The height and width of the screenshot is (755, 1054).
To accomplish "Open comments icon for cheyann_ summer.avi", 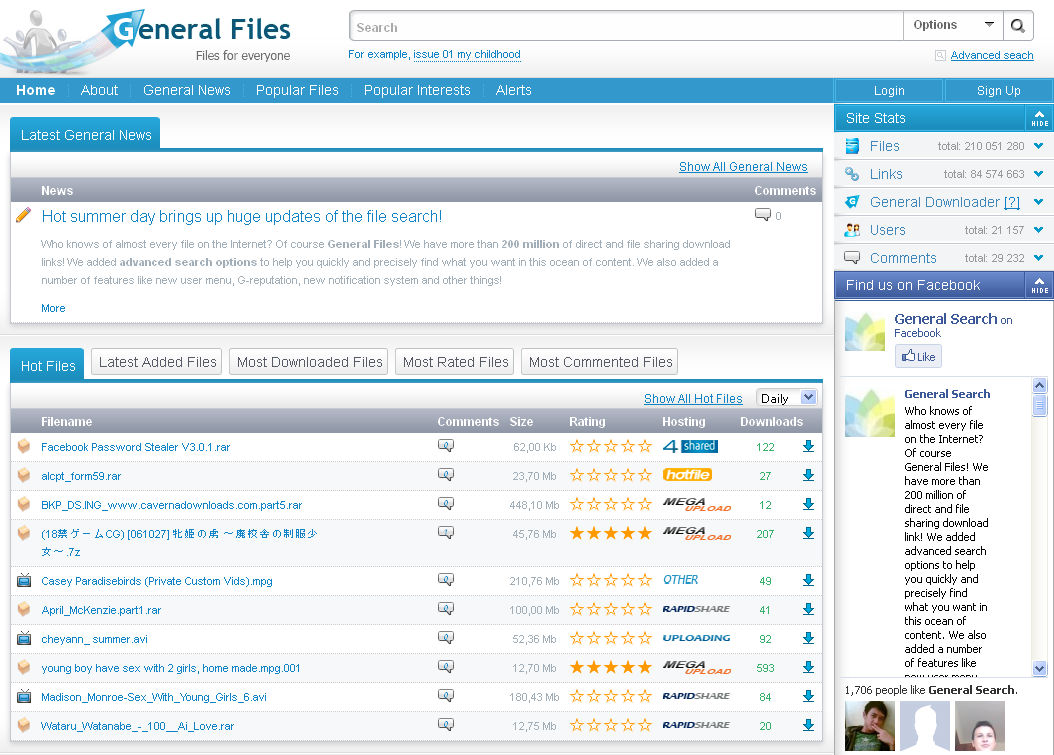I will coord(446,637).
